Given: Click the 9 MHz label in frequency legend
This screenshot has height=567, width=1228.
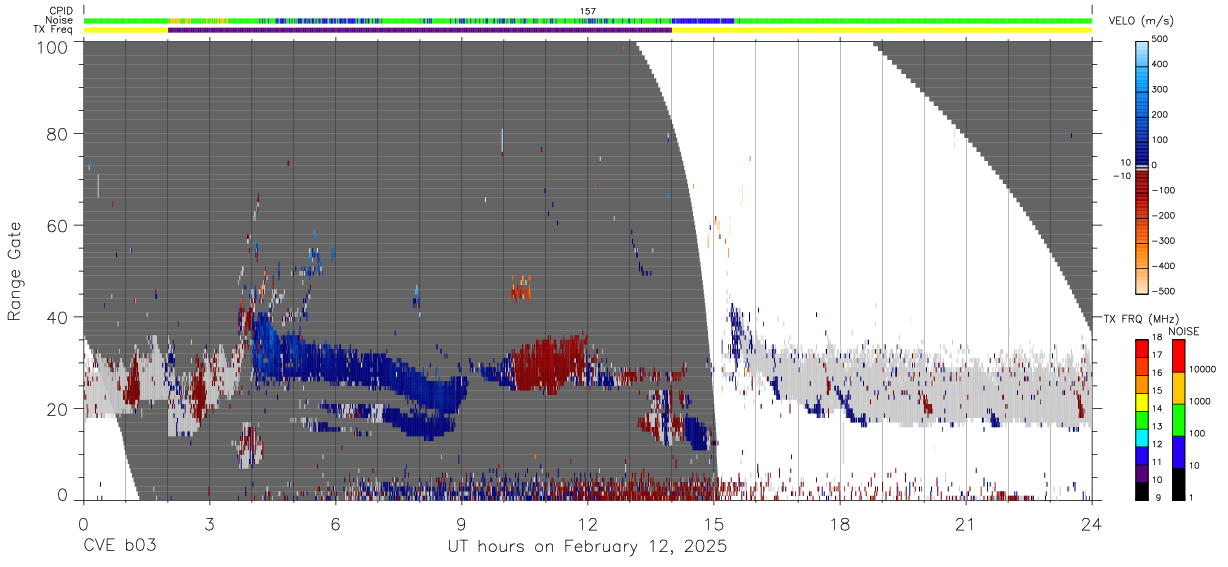Looking at the screenshot, I should (1157, 496).
